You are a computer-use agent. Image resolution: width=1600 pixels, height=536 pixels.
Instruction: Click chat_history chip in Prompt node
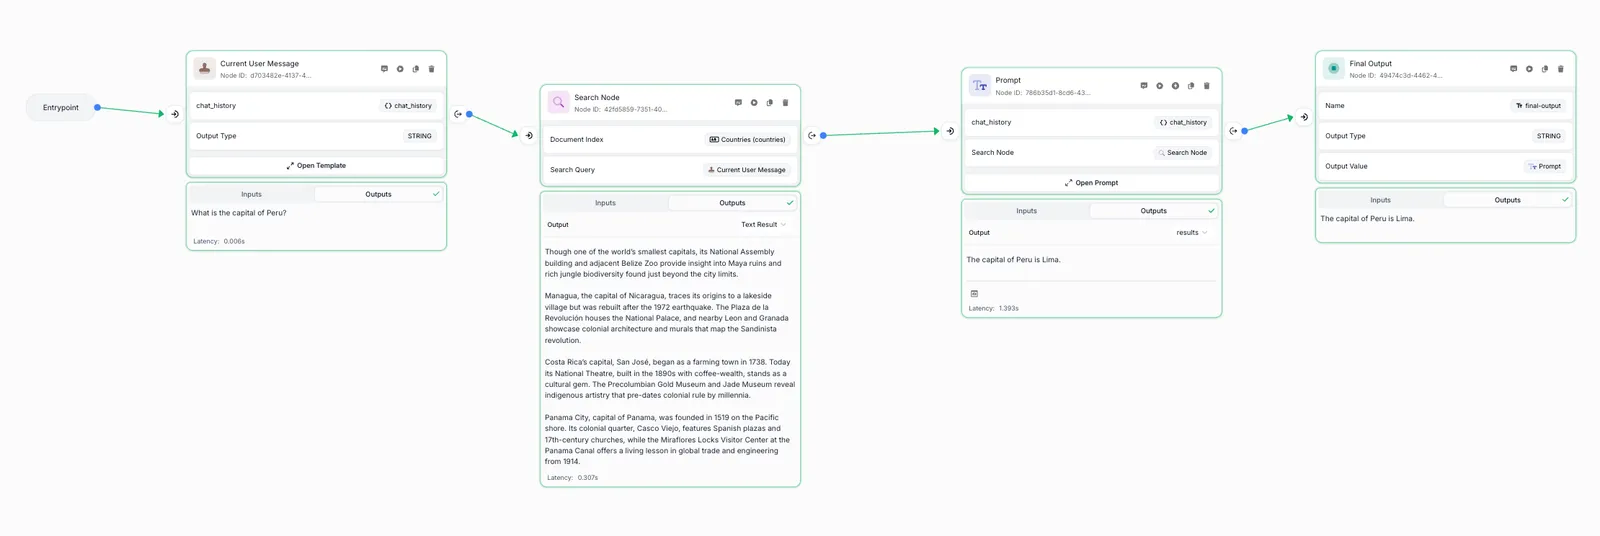pos(1183,123)
